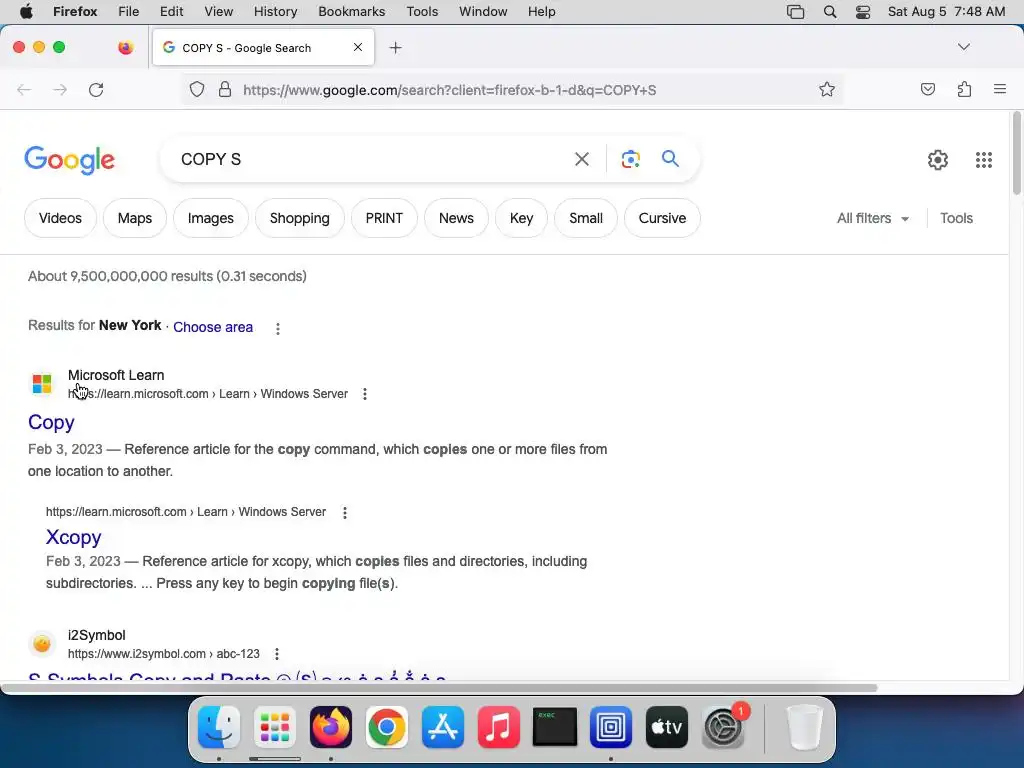Image resolution: width=1024 pixels, height=768 pixels.
Task: Go to Google homepage via logo
Action: [70, 160]
